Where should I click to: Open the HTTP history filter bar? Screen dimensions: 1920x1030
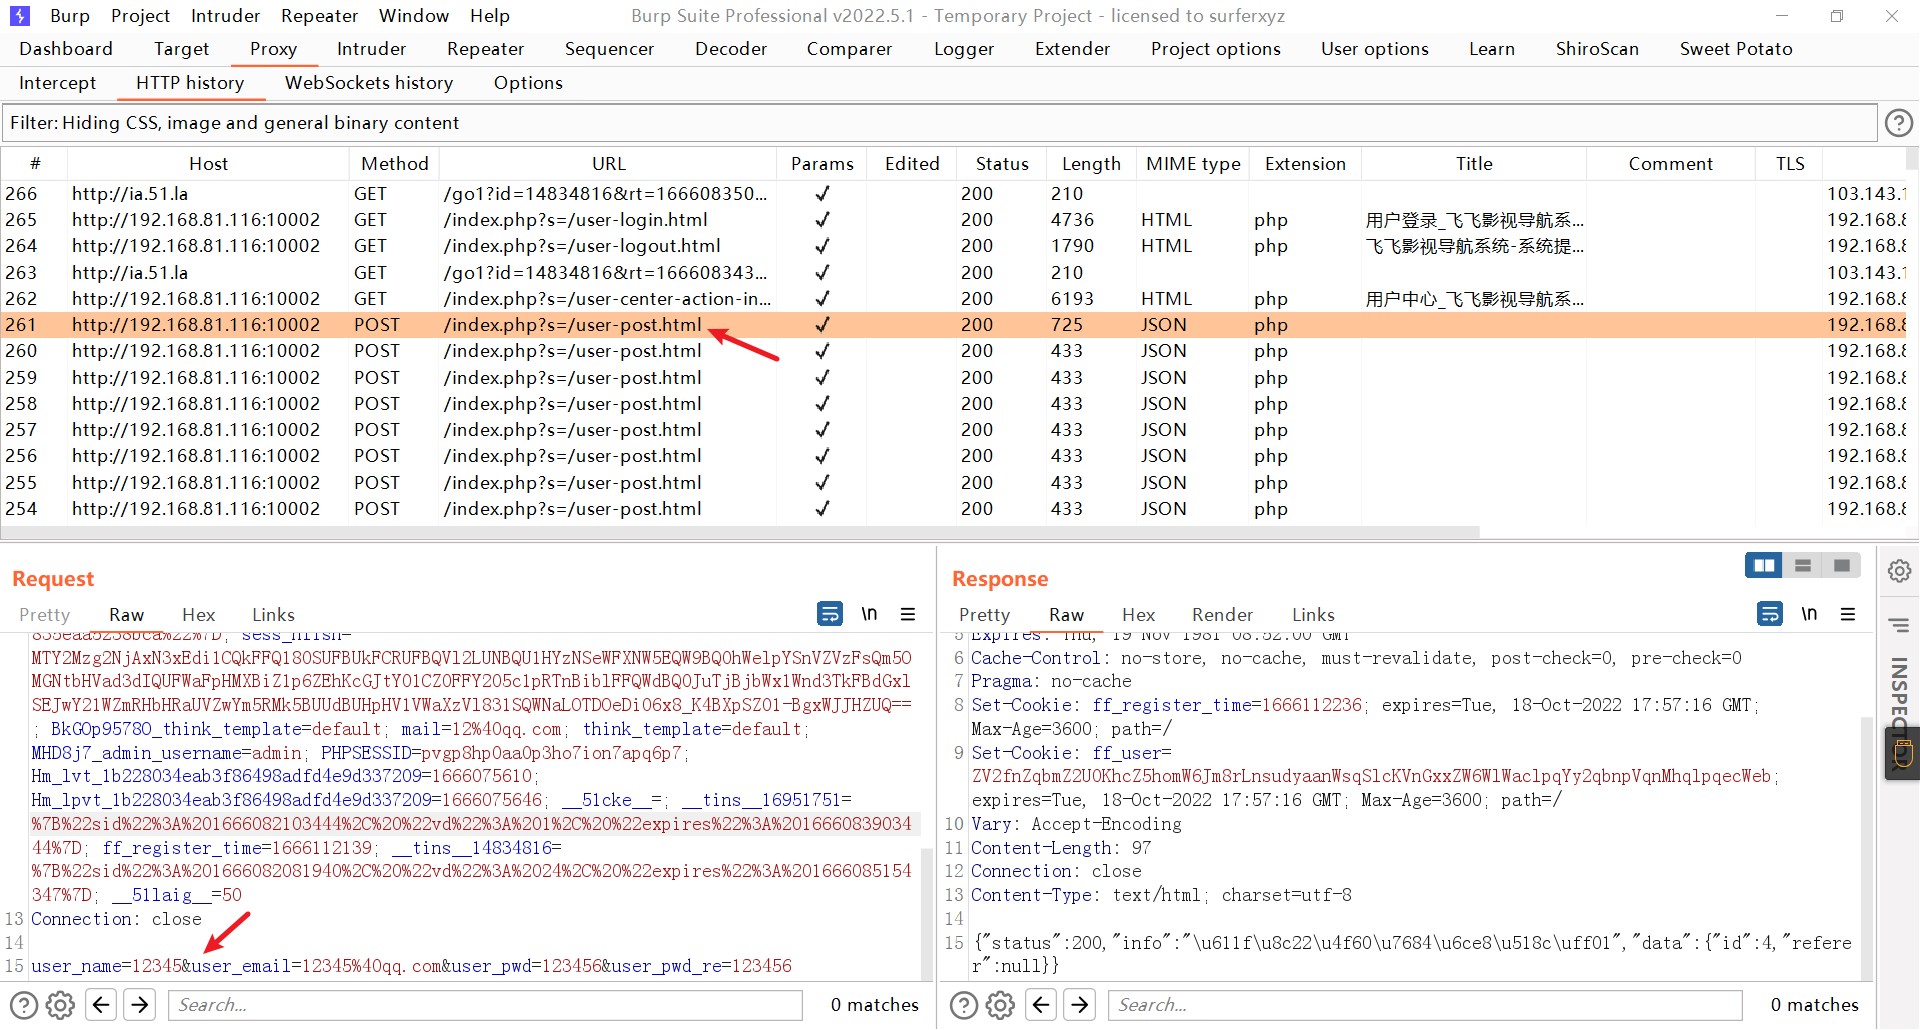(939, 123)
